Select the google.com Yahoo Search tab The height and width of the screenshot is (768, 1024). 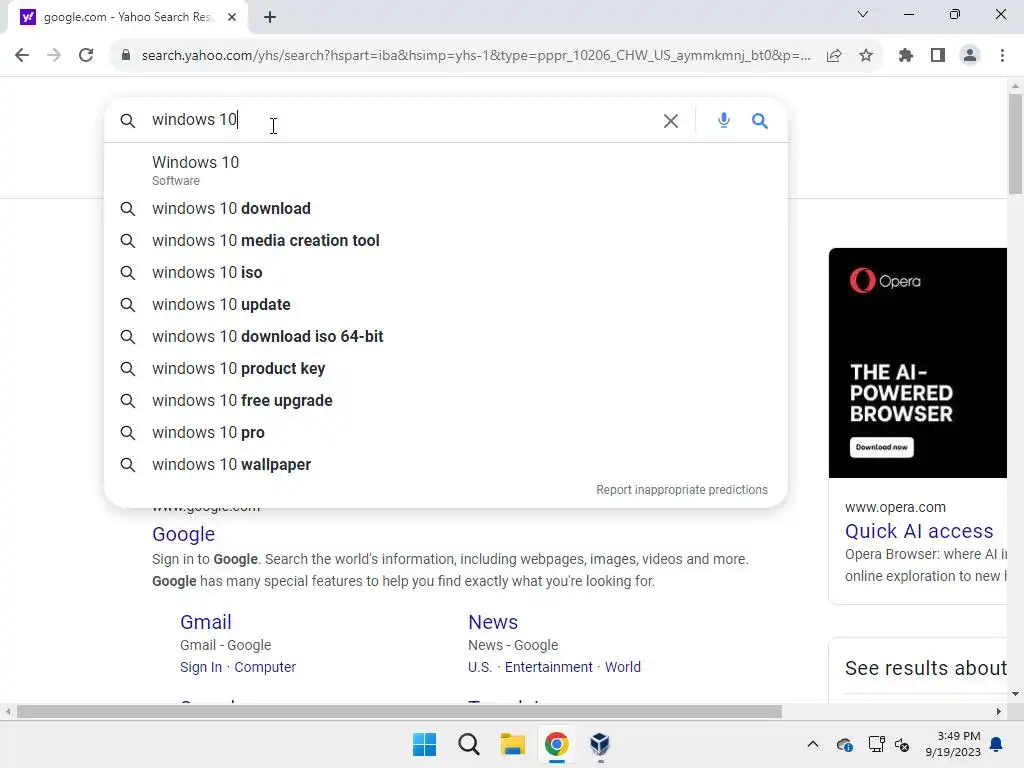point(127,17)
